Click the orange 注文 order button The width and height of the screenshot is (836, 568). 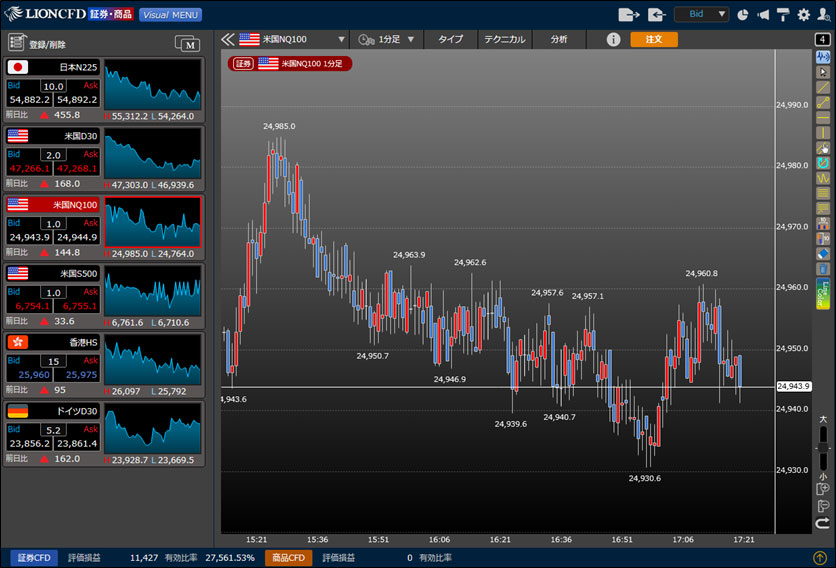pyautogui.click(x=653, y=40)
